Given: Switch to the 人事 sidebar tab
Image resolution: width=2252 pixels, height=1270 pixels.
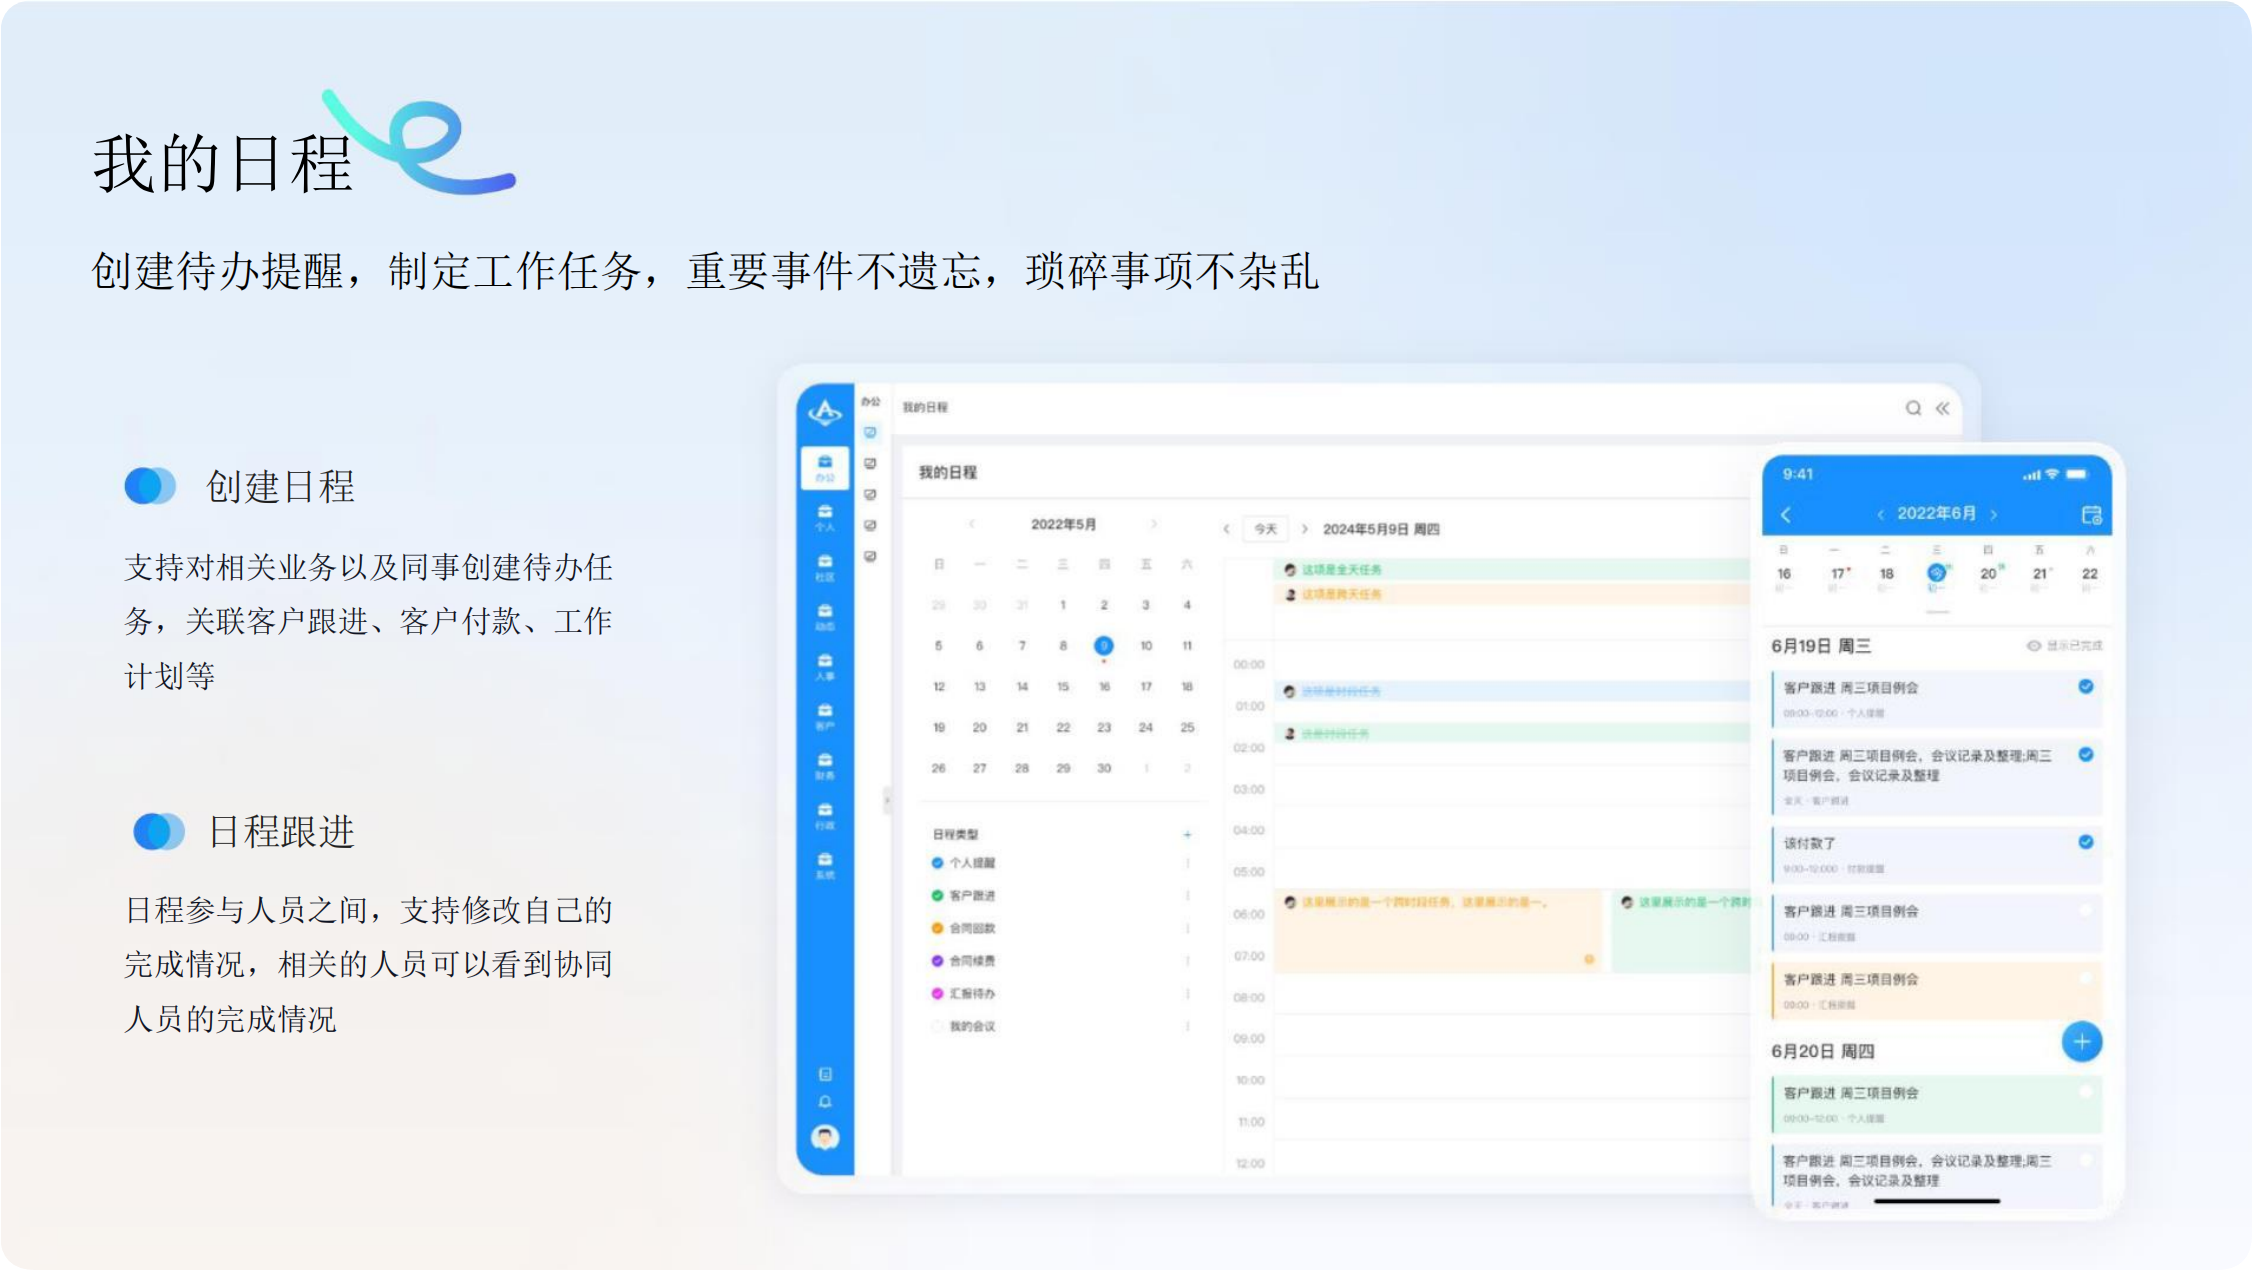Looking at the screenshot, I should point(825,666).
